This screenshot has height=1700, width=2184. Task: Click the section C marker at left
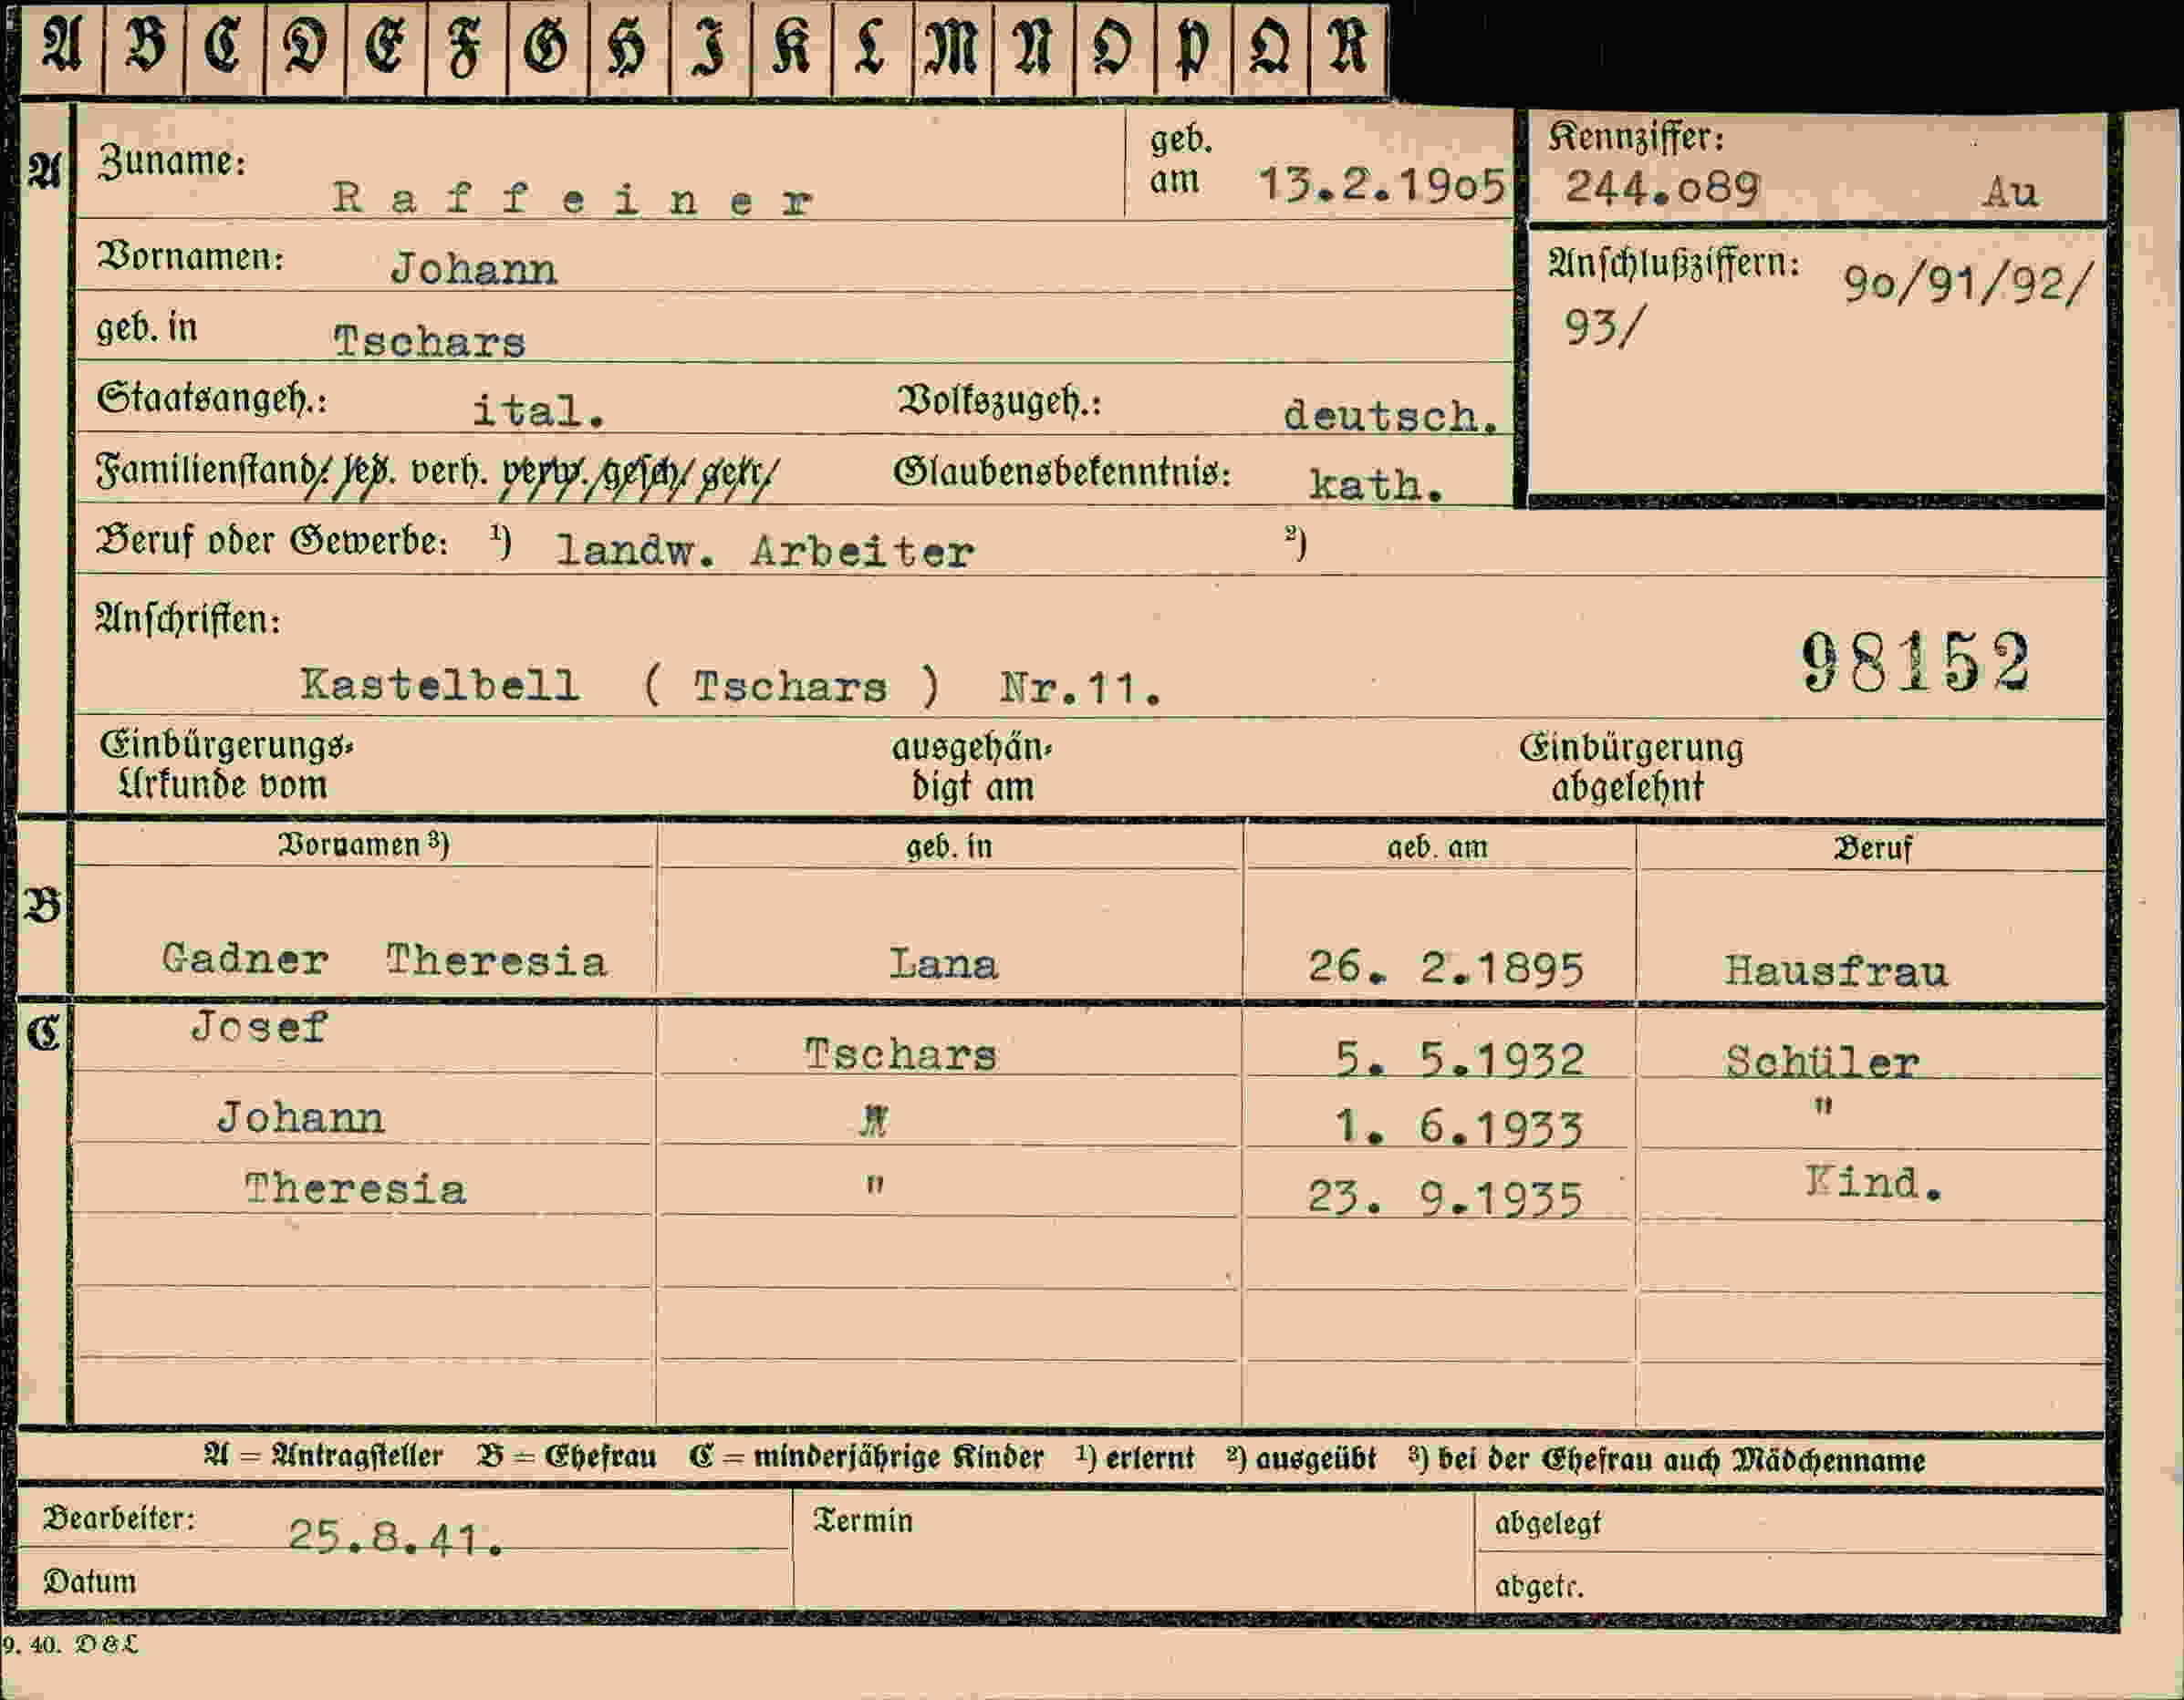pos(43,1032)
